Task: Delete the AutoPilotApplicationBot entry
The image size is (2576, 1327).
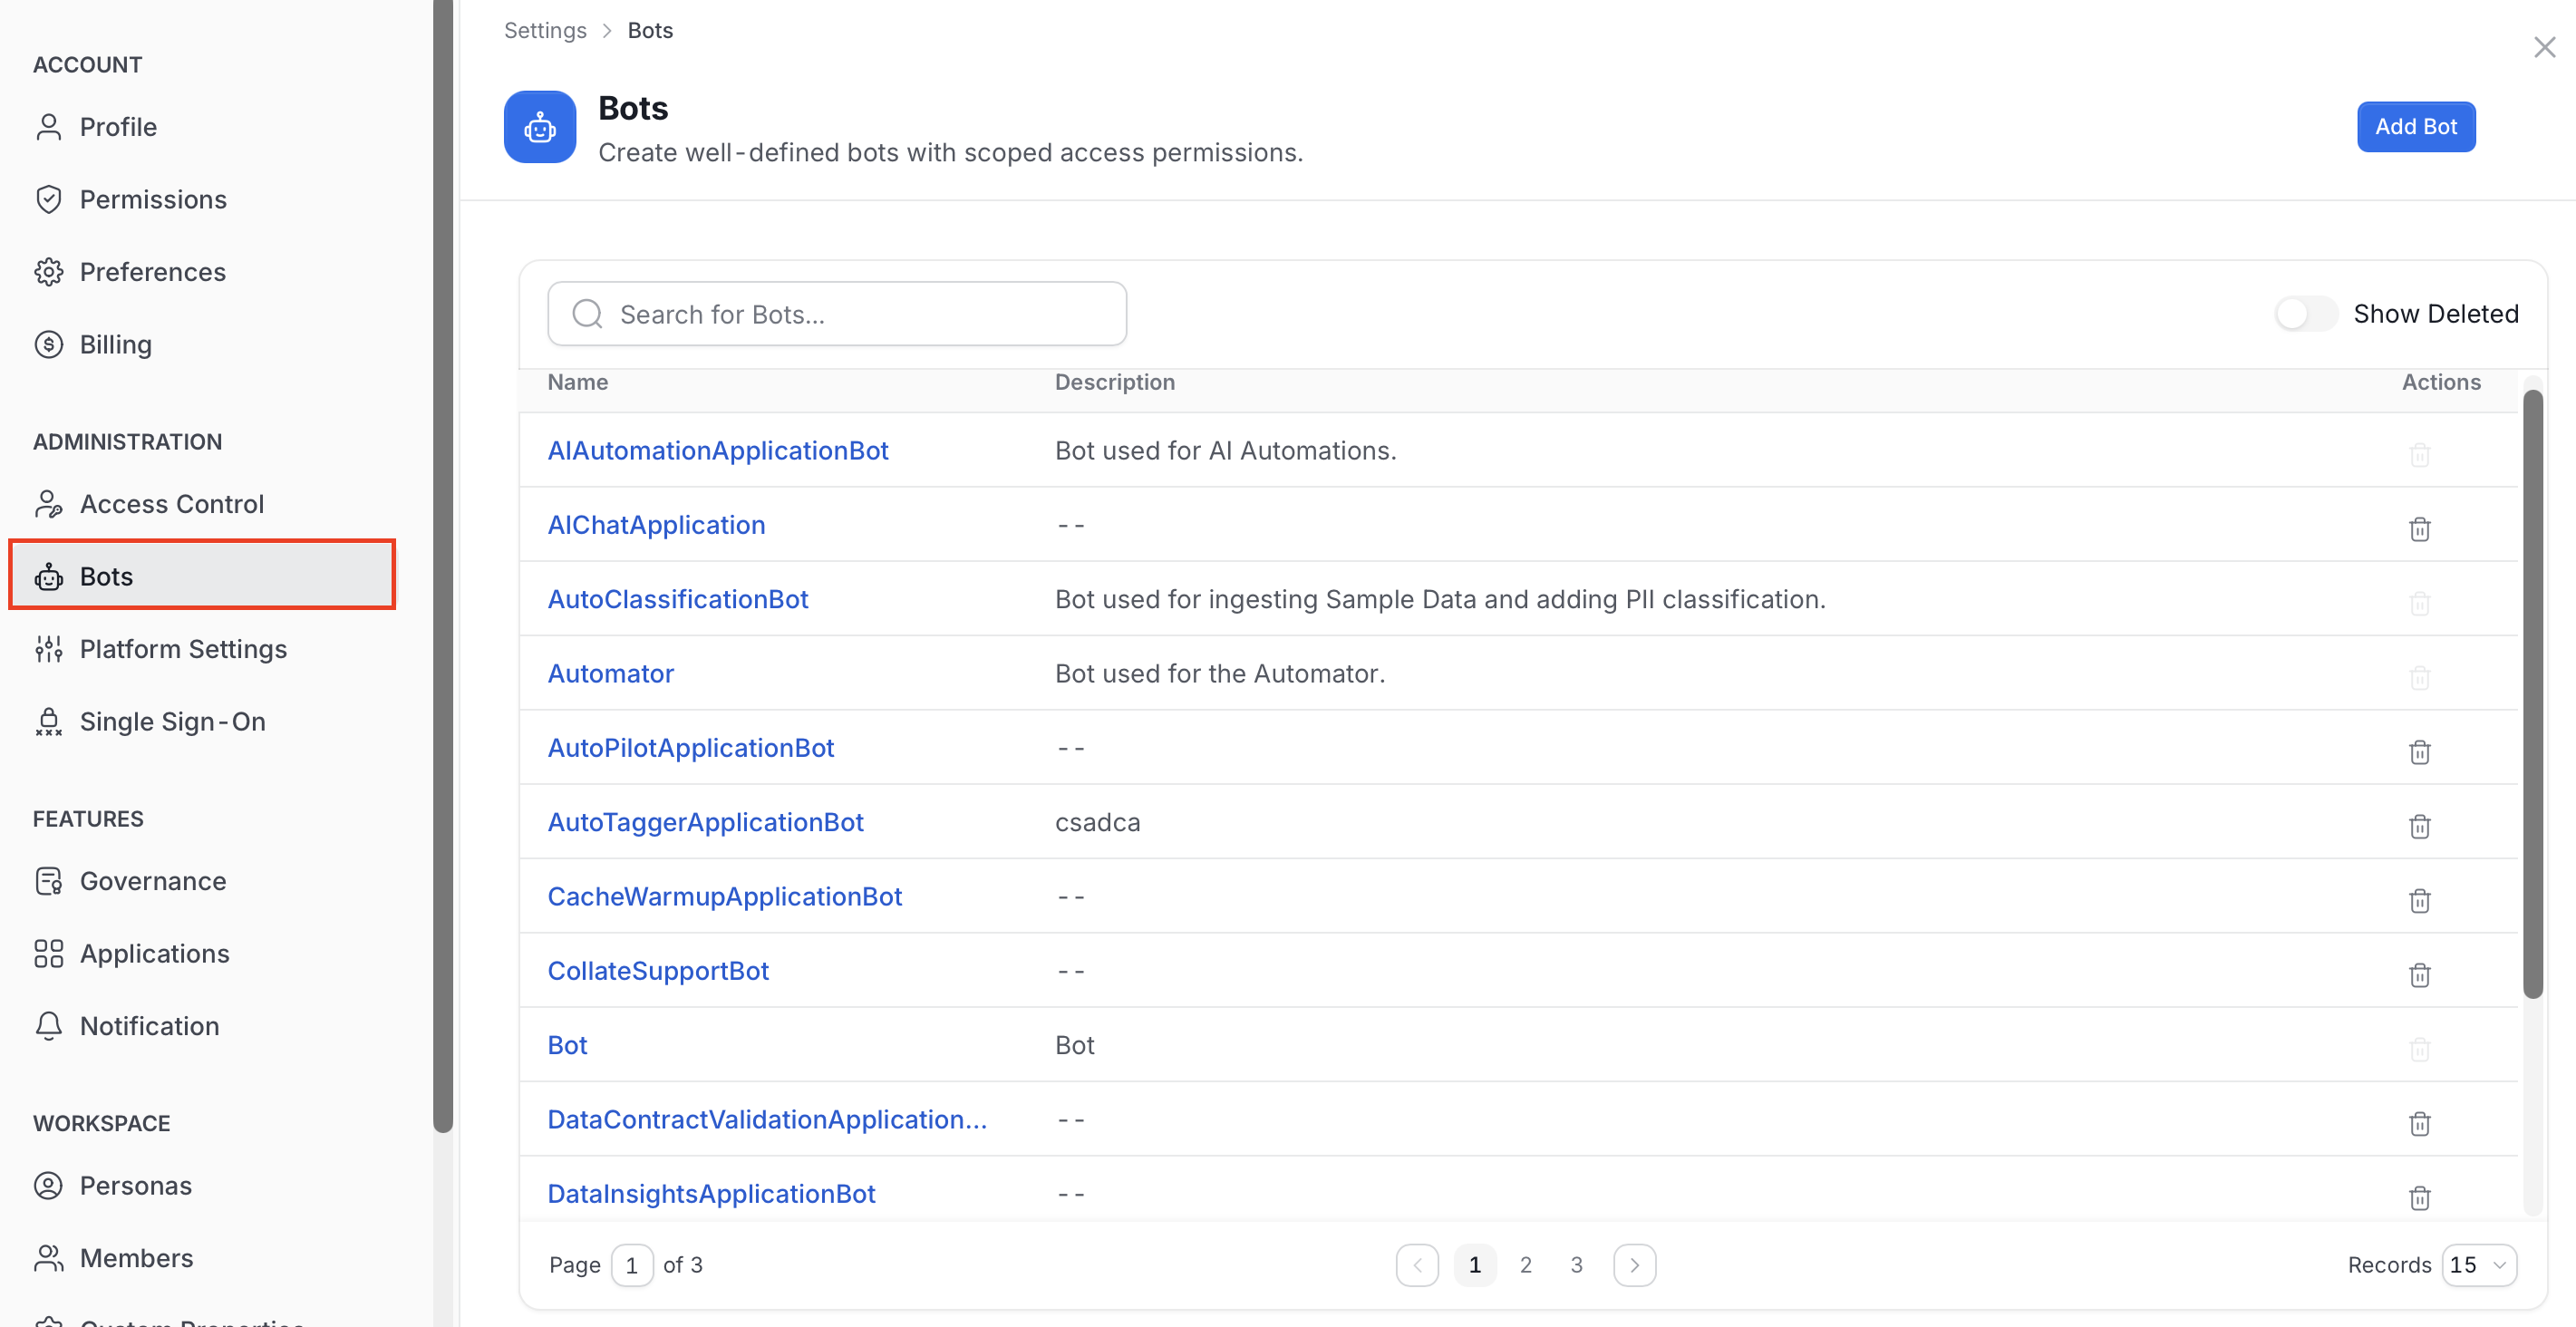Action: point(2419,751)
